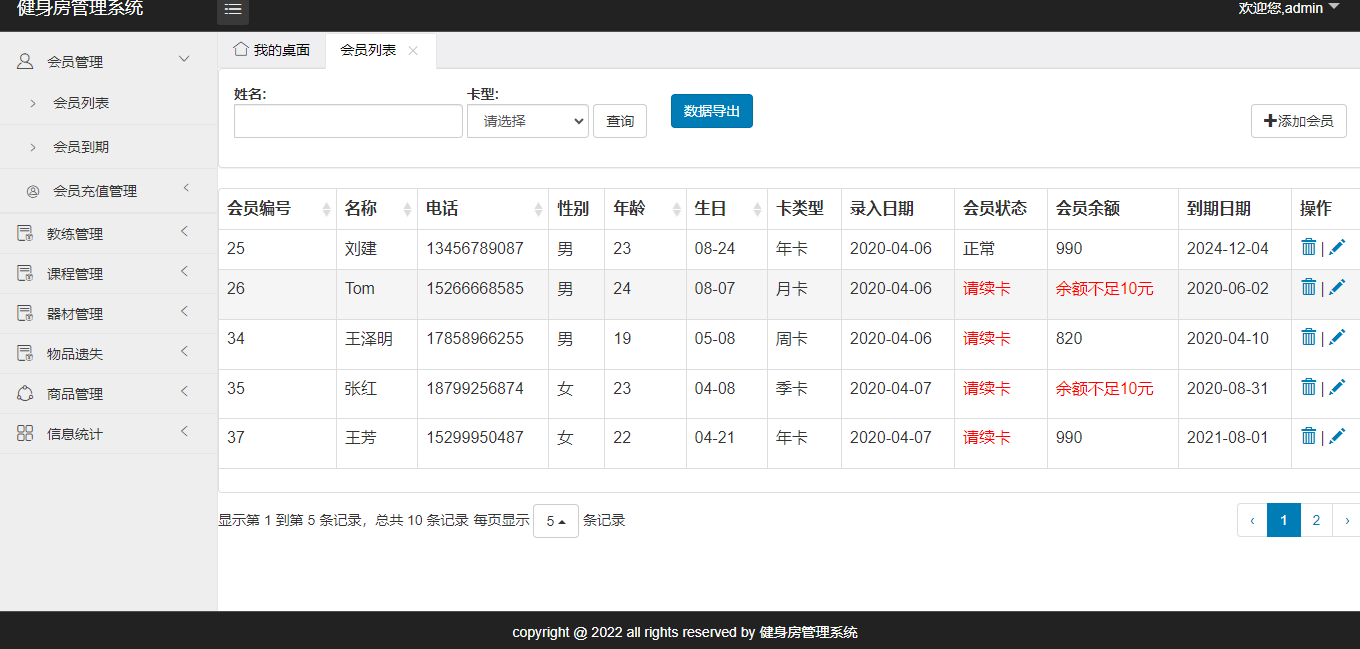Click the 会员管理 user icon
Image resolution: width=1360 pixels, height=649 pixels.
click(x=26, y=61)
